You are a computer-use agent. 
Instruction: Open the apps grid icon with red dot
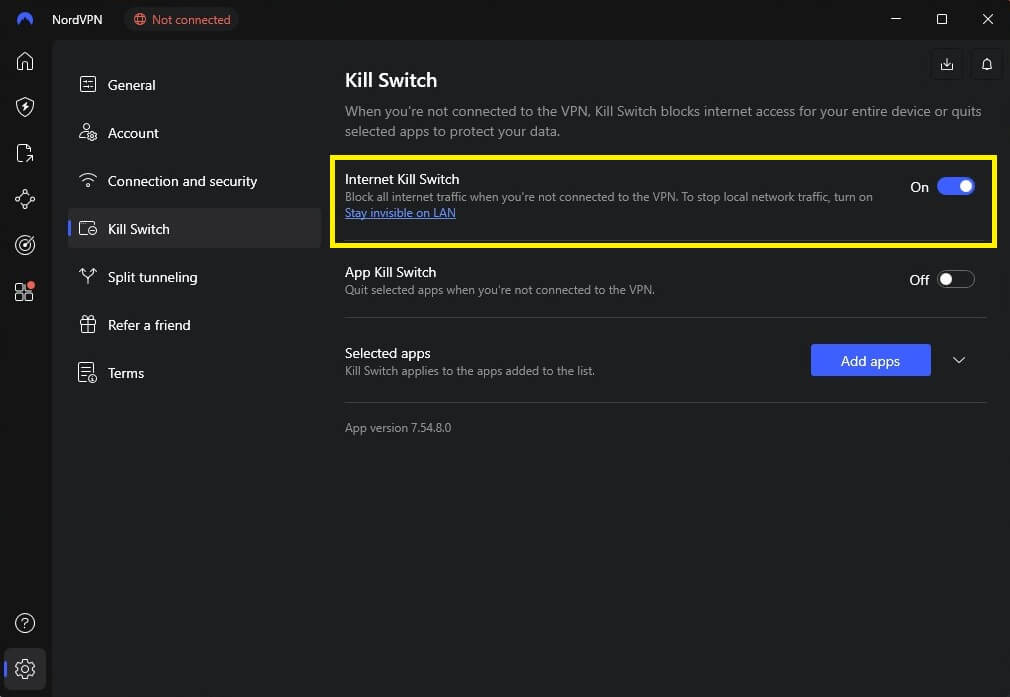pos(25,291)
